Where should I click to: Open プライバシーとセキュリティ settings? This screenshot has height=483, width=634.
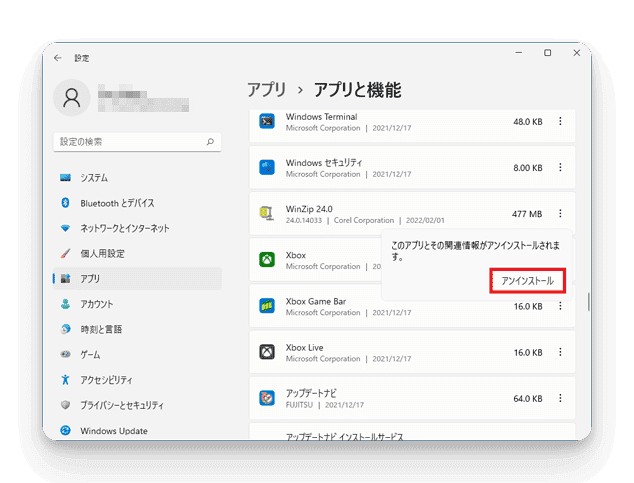[x=137, y=405]
